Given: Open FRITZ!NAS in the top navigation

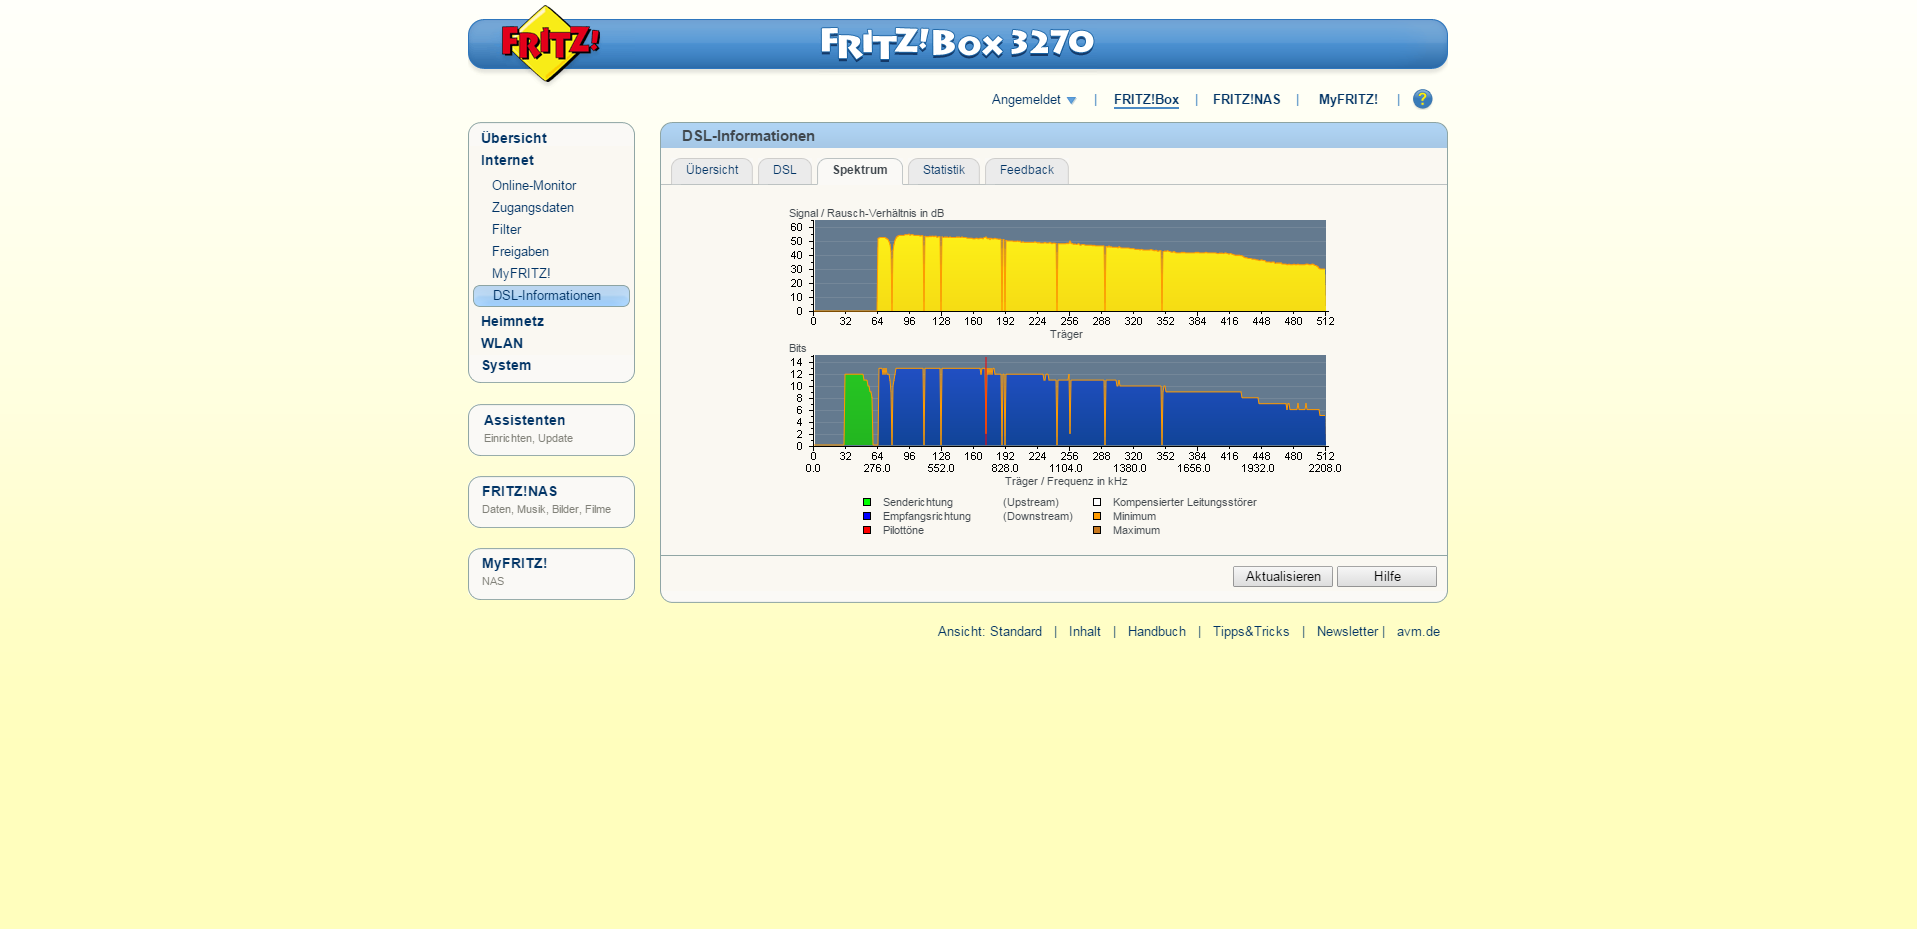Looking at the screenshot, I should [1246, 100].
